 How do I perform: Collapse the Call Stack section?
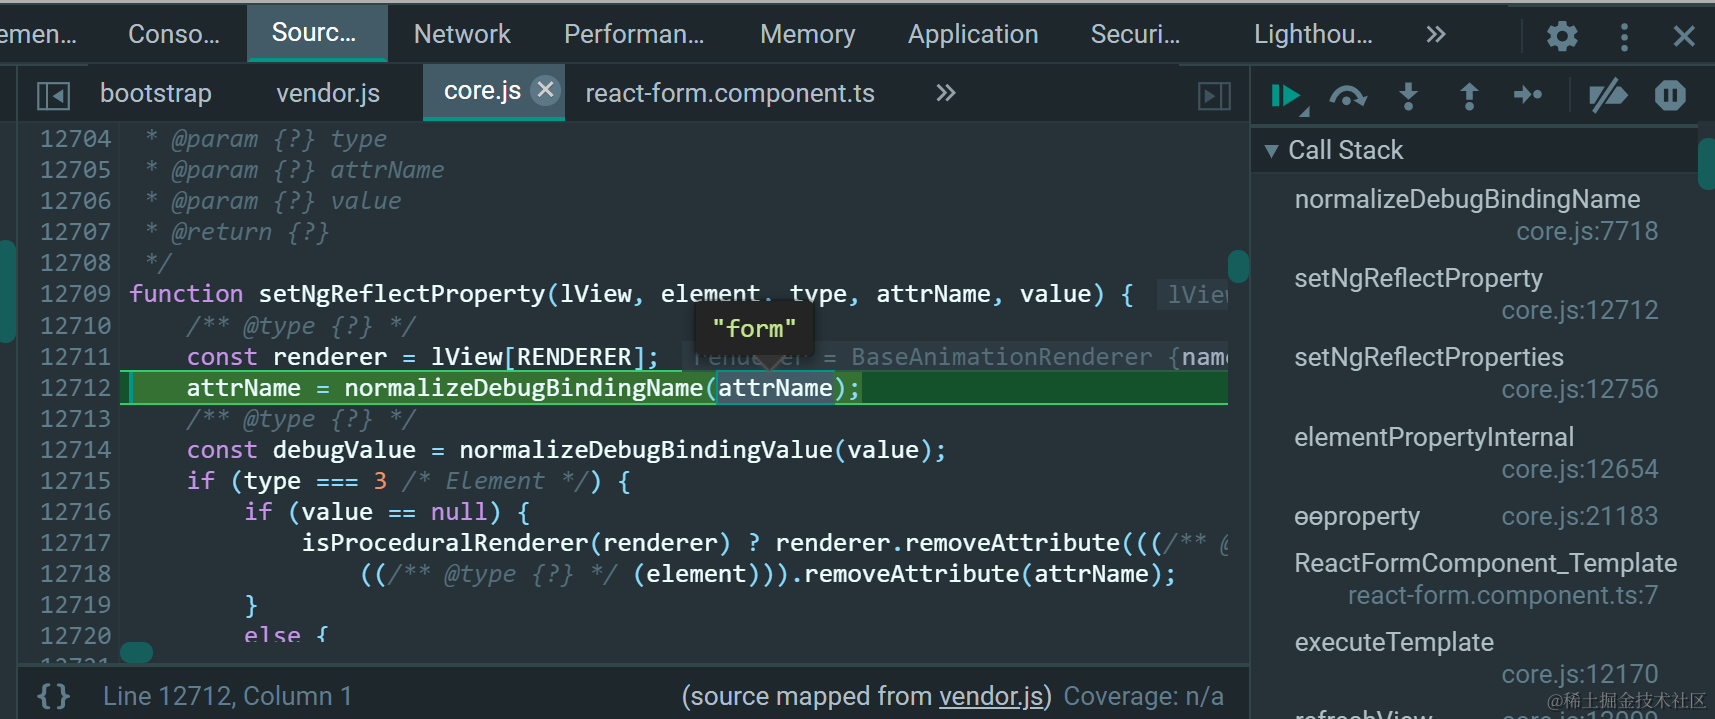[1271, 151]
